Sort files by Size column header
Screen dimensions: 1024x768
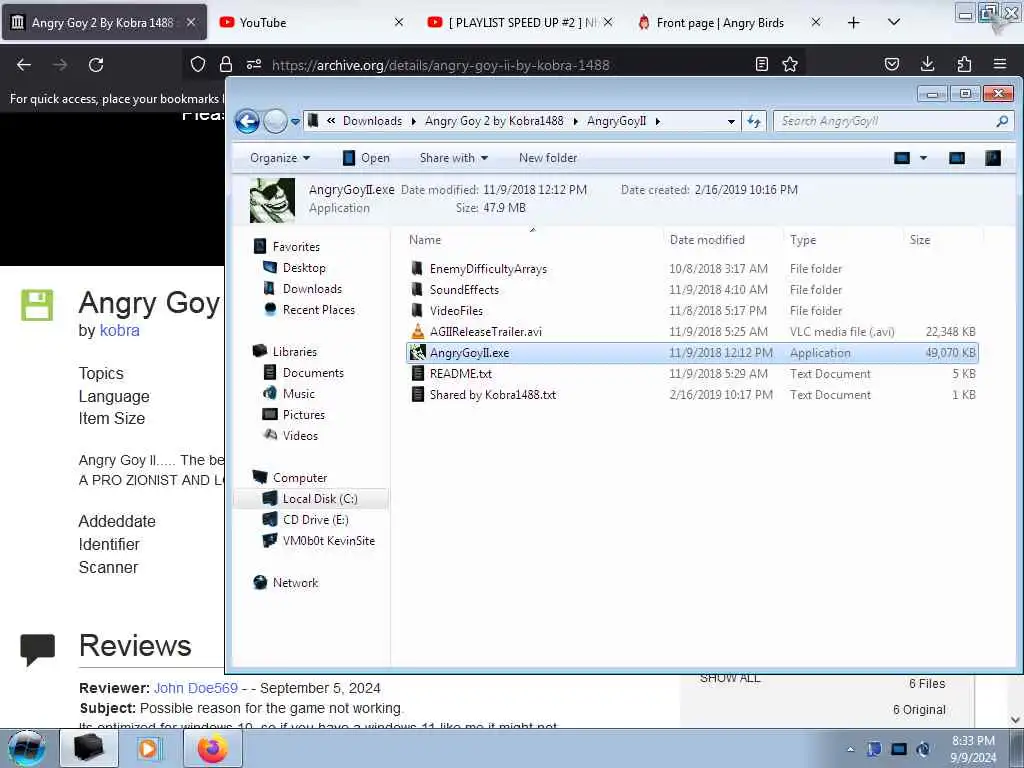pos(920,240)
